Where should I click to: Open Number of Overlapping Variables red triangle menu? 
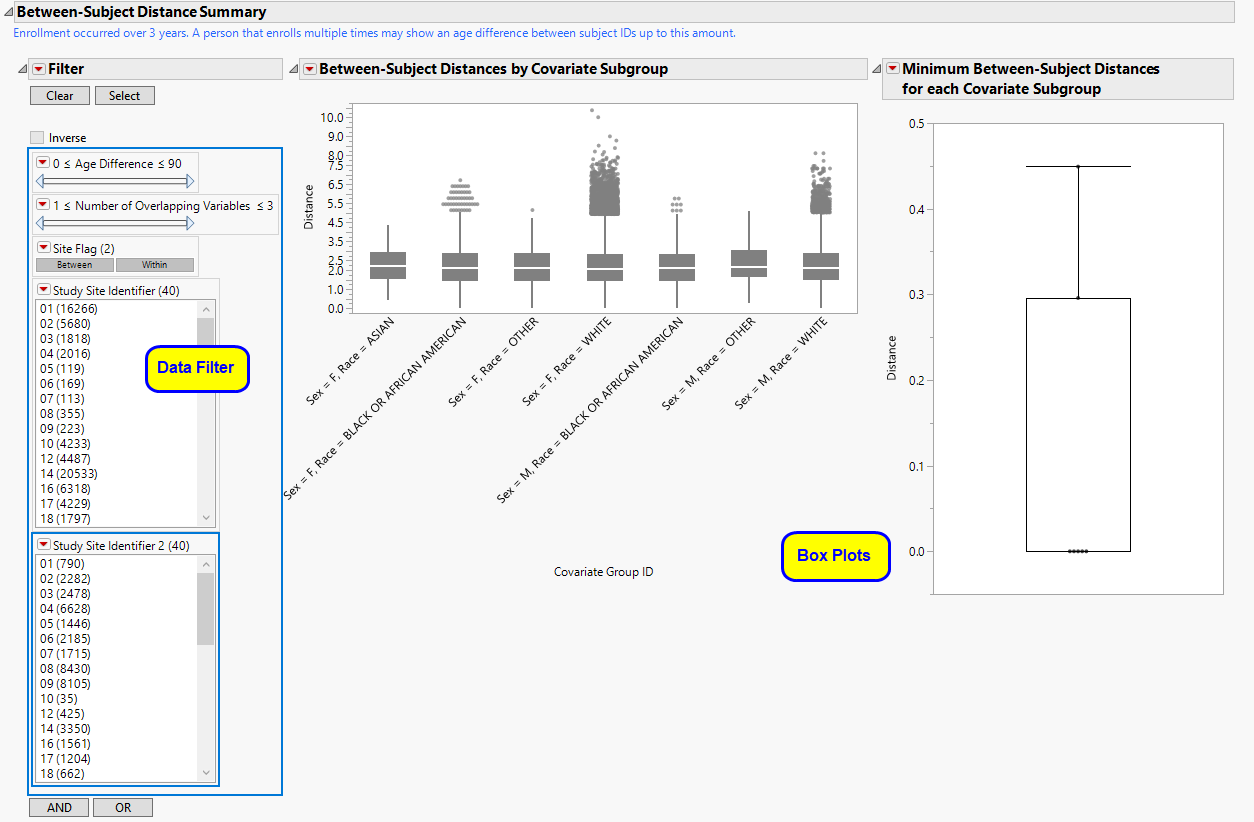click(x=43, y=205)
